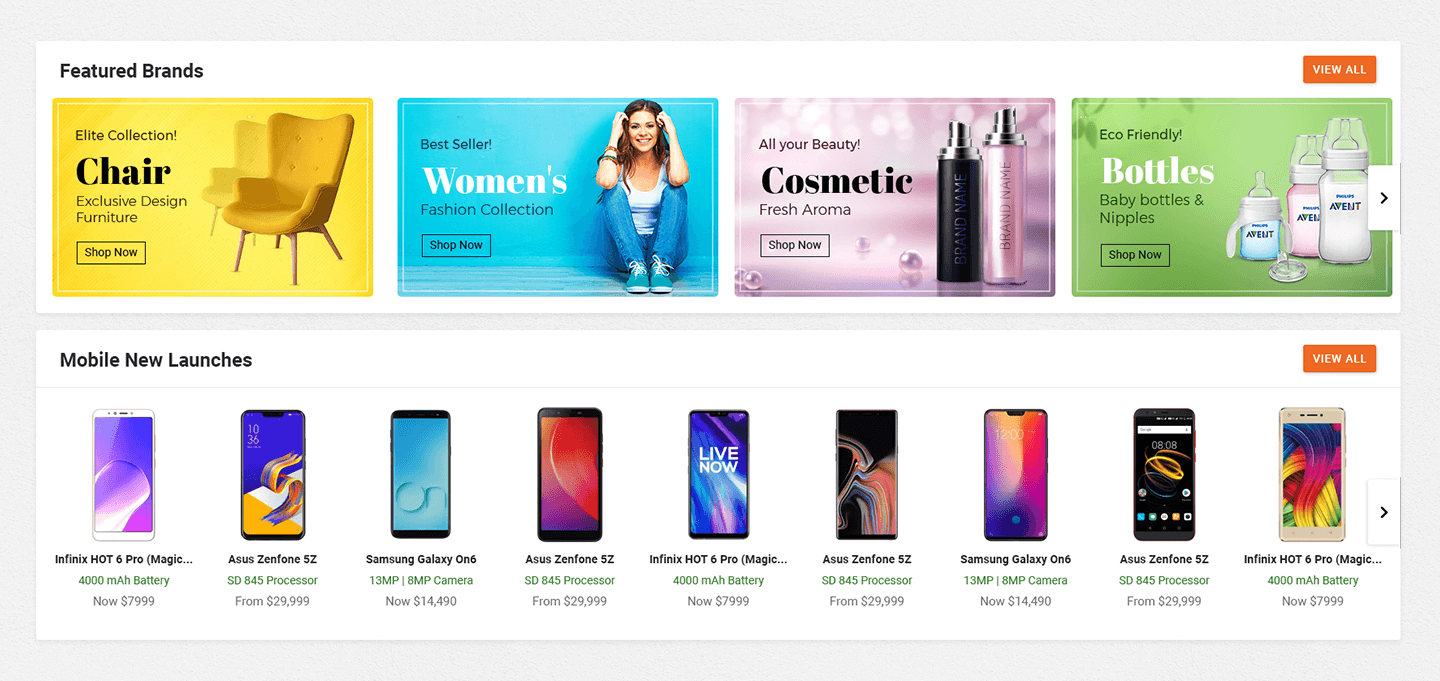Click Shop Now on the Chair banner

(x=111, y=253)
